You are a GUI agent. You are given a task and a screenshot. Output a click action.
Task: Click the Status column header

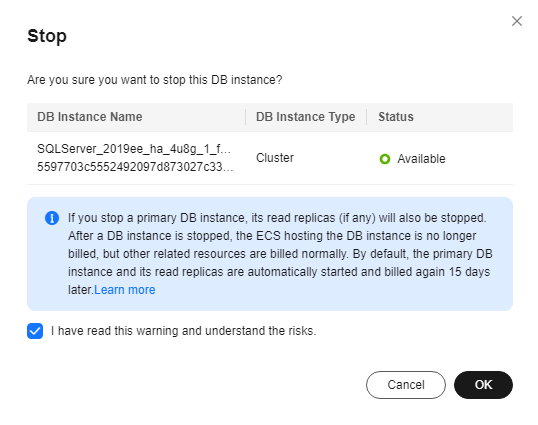(x=396, y=117)
